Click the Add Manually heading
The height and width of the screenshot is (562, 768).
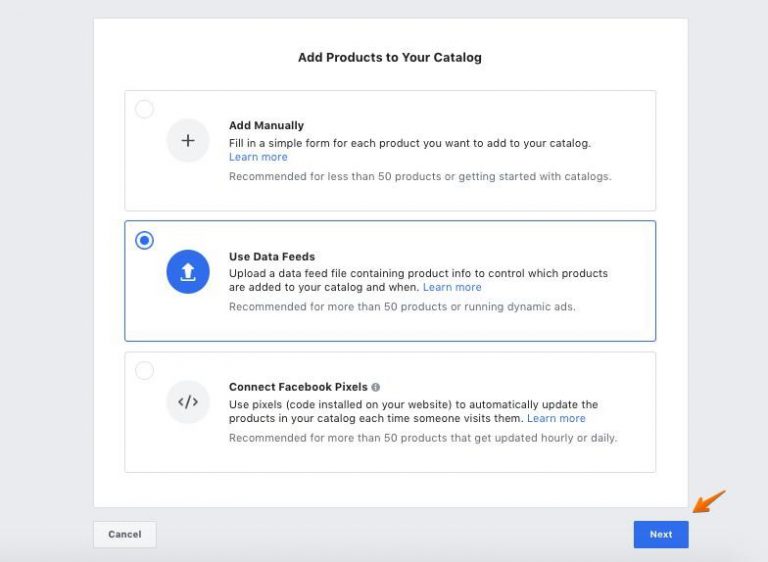[x=266, y=125]
